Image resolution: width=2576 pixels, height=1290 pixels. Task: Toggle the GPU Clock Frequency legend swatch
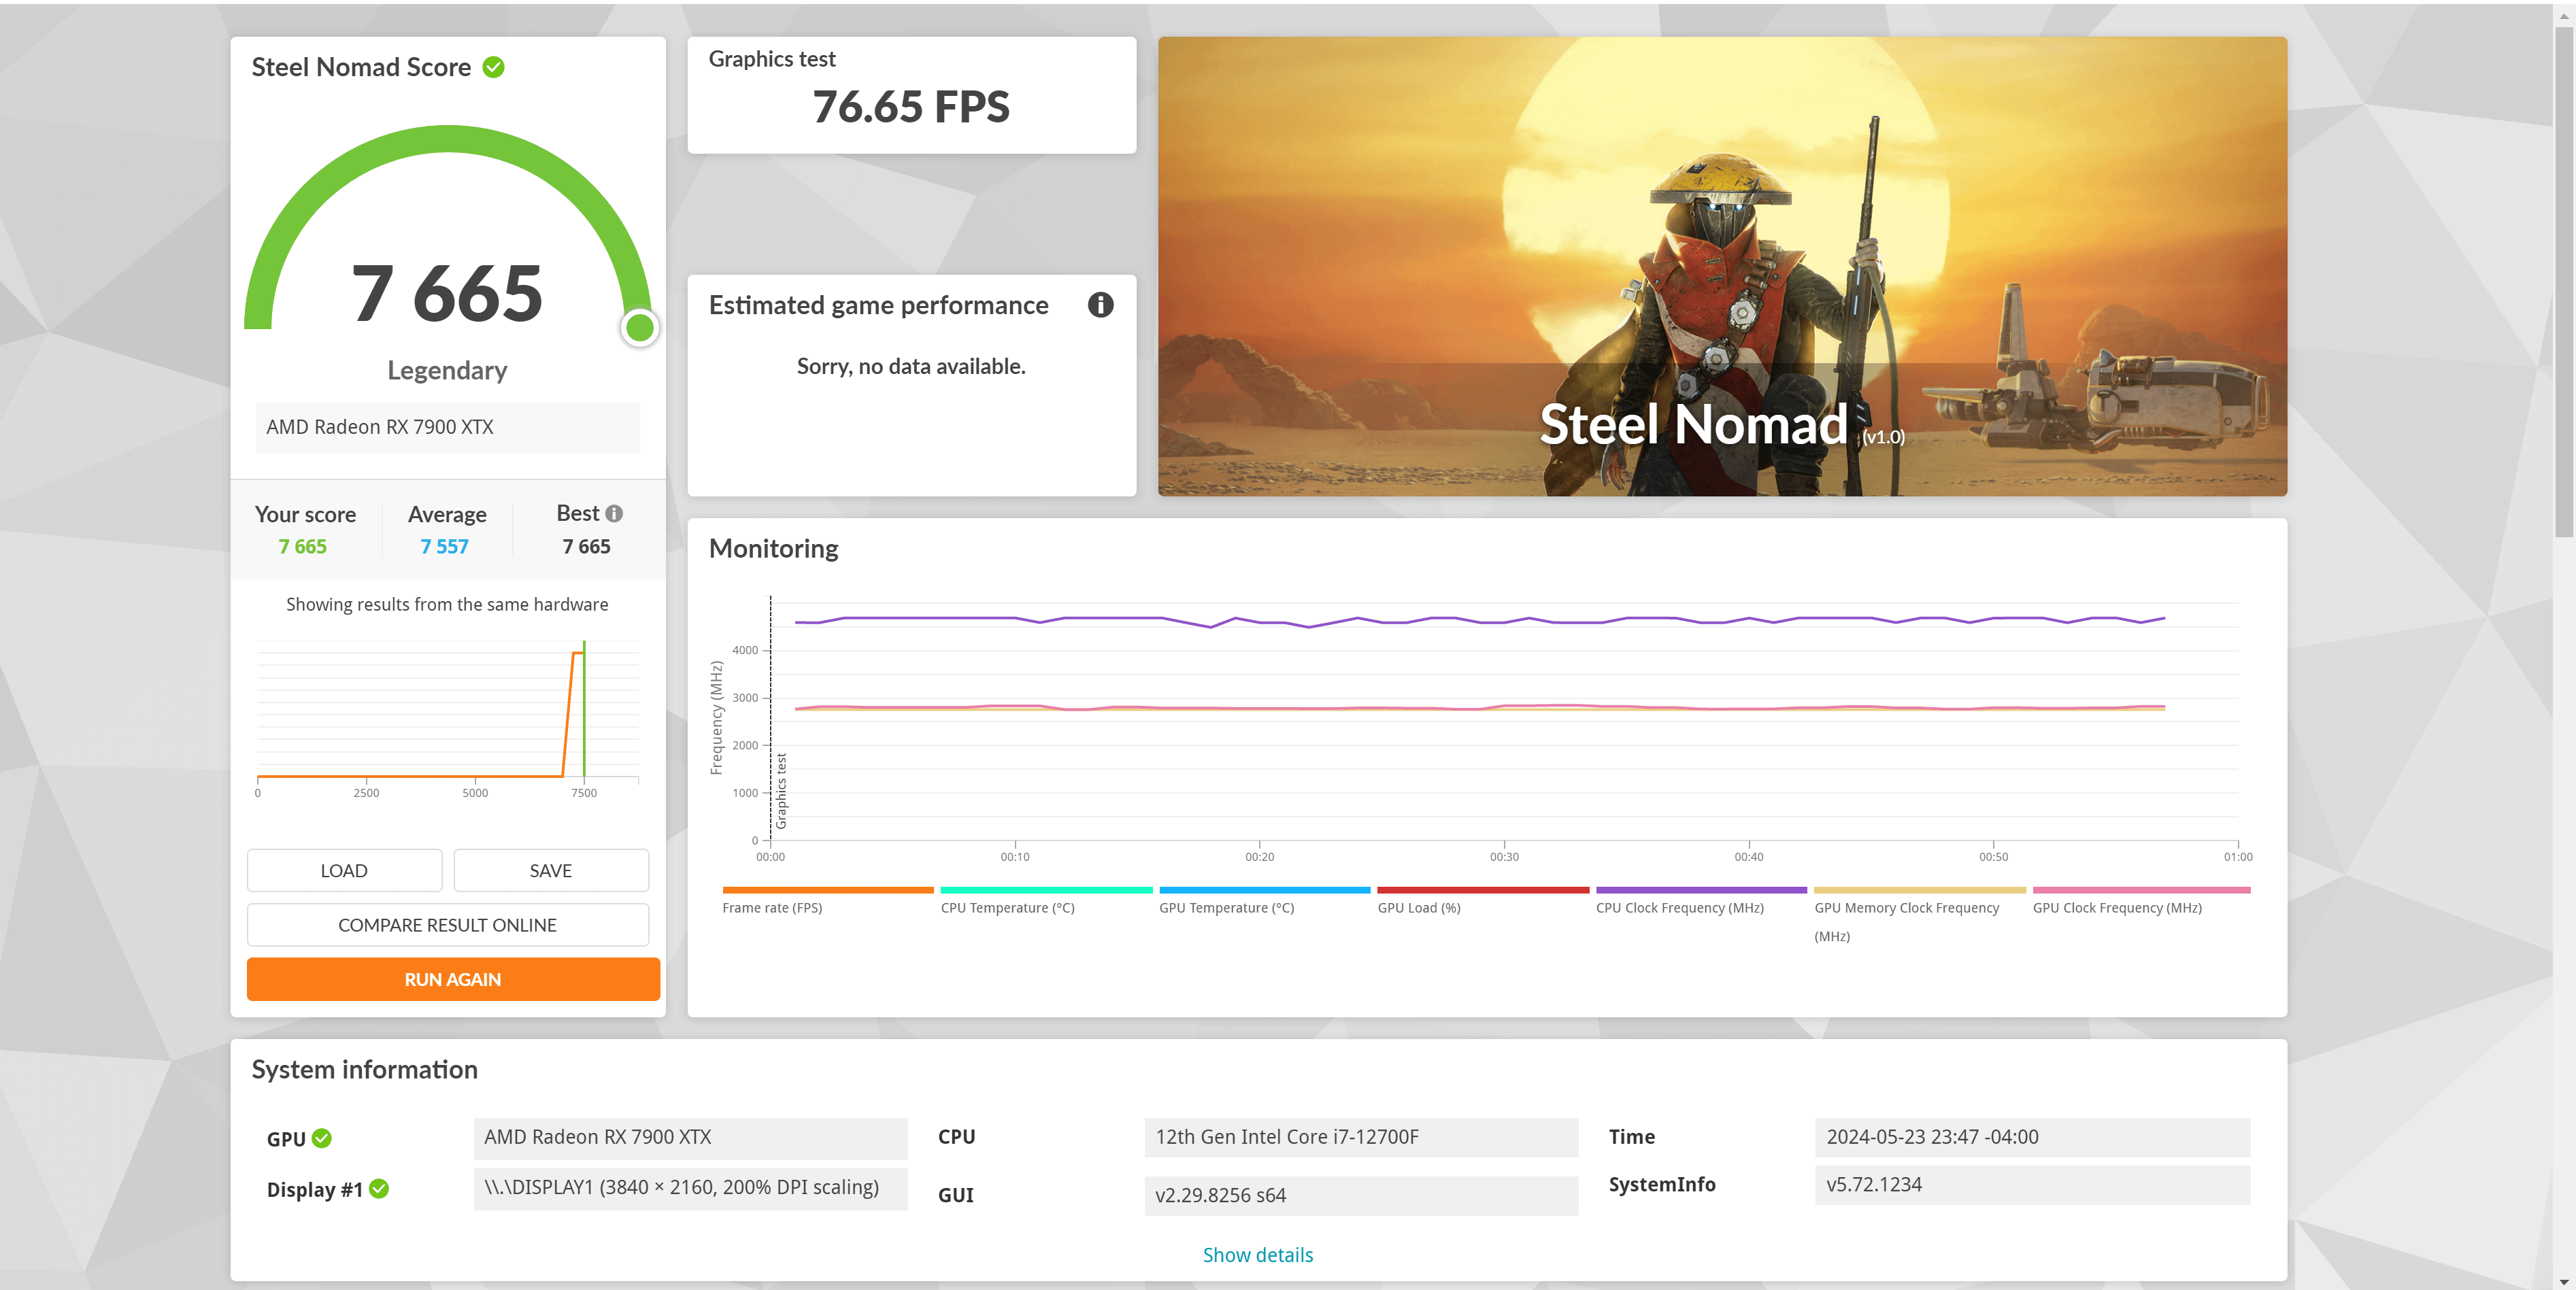(2141, 890)
